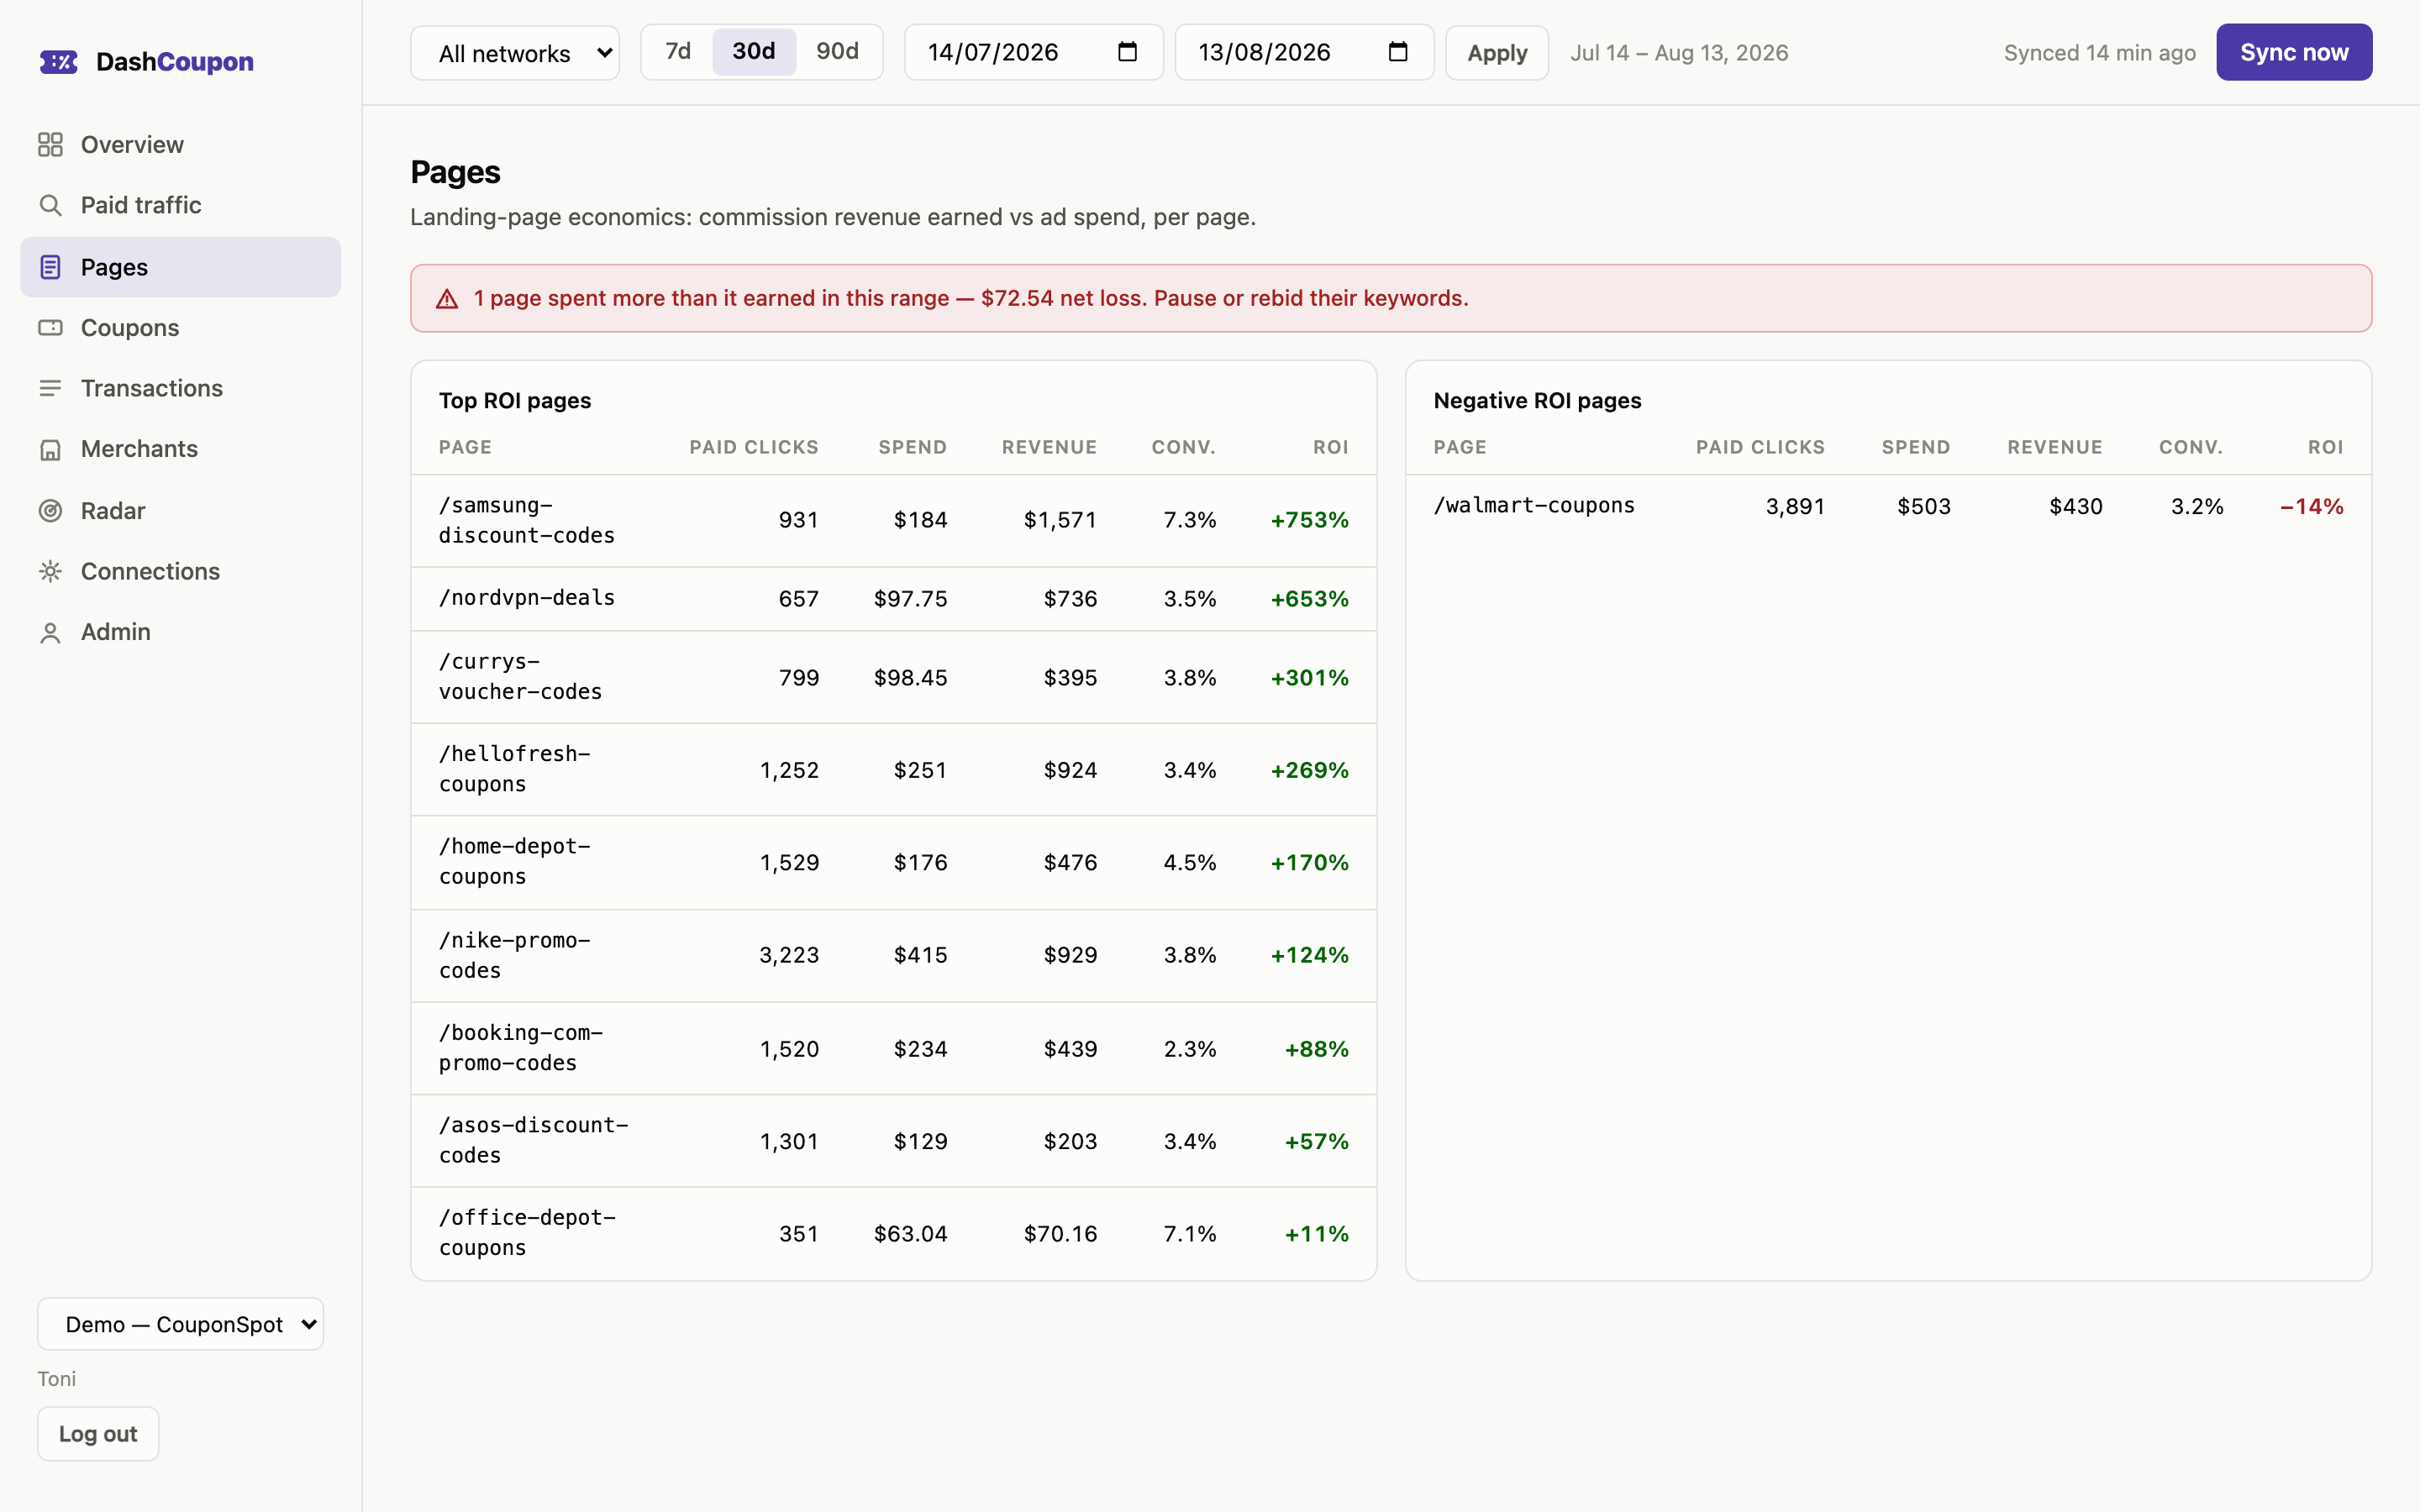Select the 7d range toggle
The width and height of the screenshot is (2420, 1512).
click(x=678, y=52)
